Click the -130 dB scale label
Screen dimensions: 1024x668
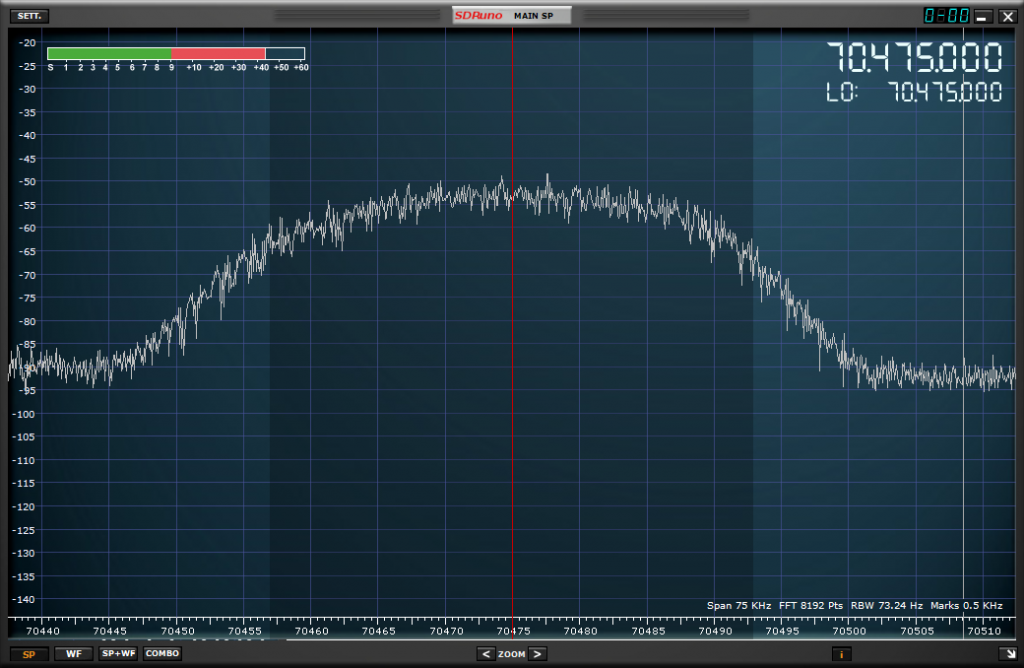pos(24,553)
